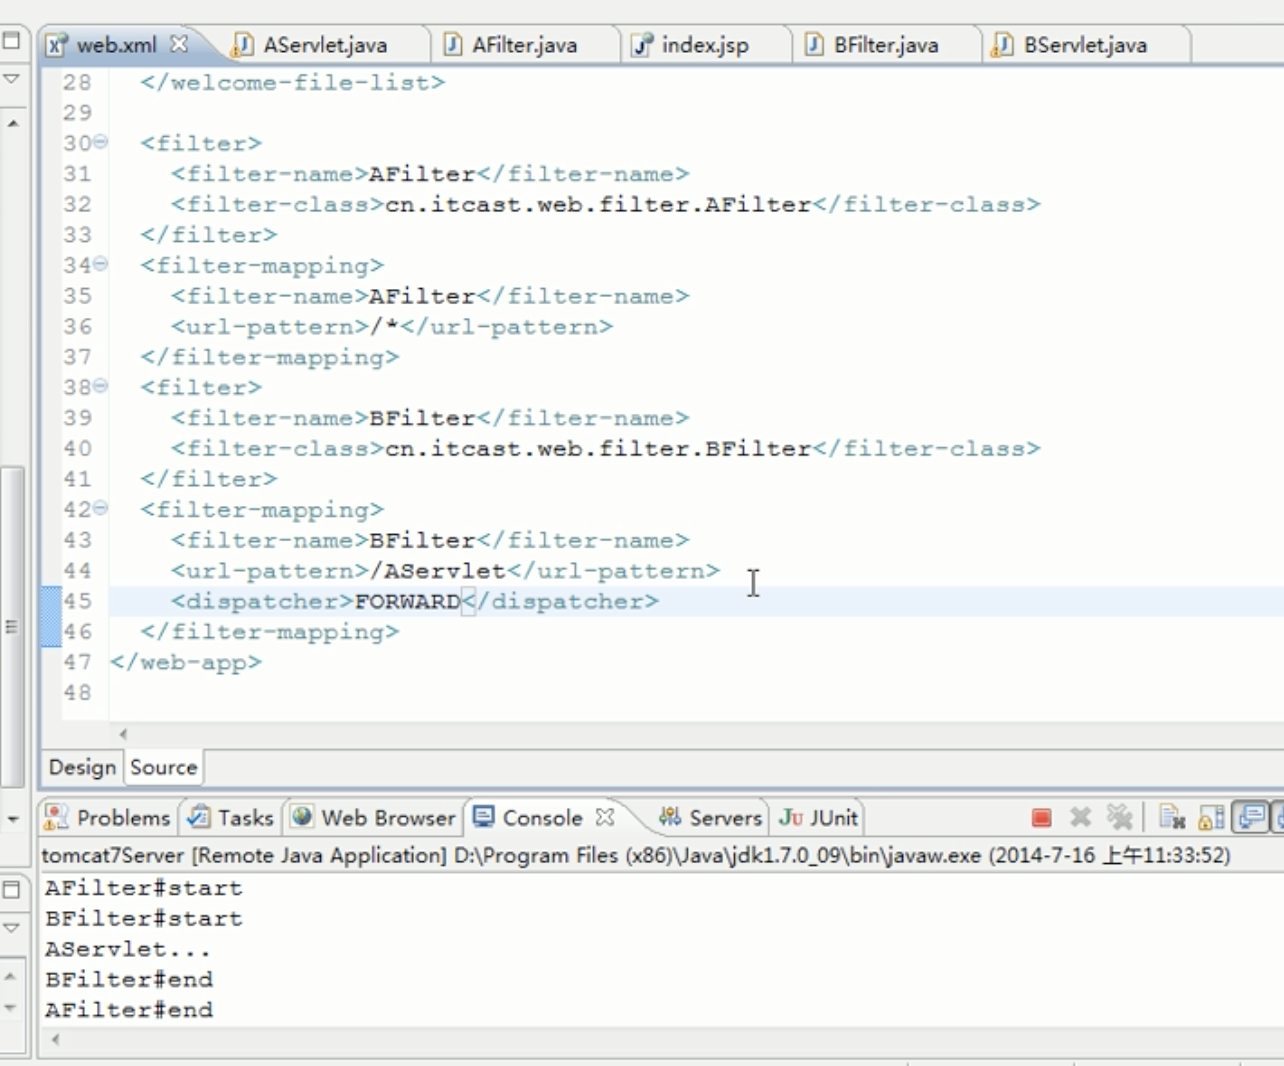Clear the console output

1172,818
